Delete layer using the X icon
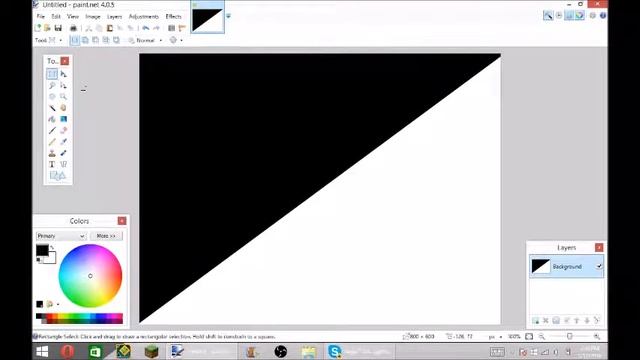The height and width of the screenshot is (360, 640). [x=546, y=320]
